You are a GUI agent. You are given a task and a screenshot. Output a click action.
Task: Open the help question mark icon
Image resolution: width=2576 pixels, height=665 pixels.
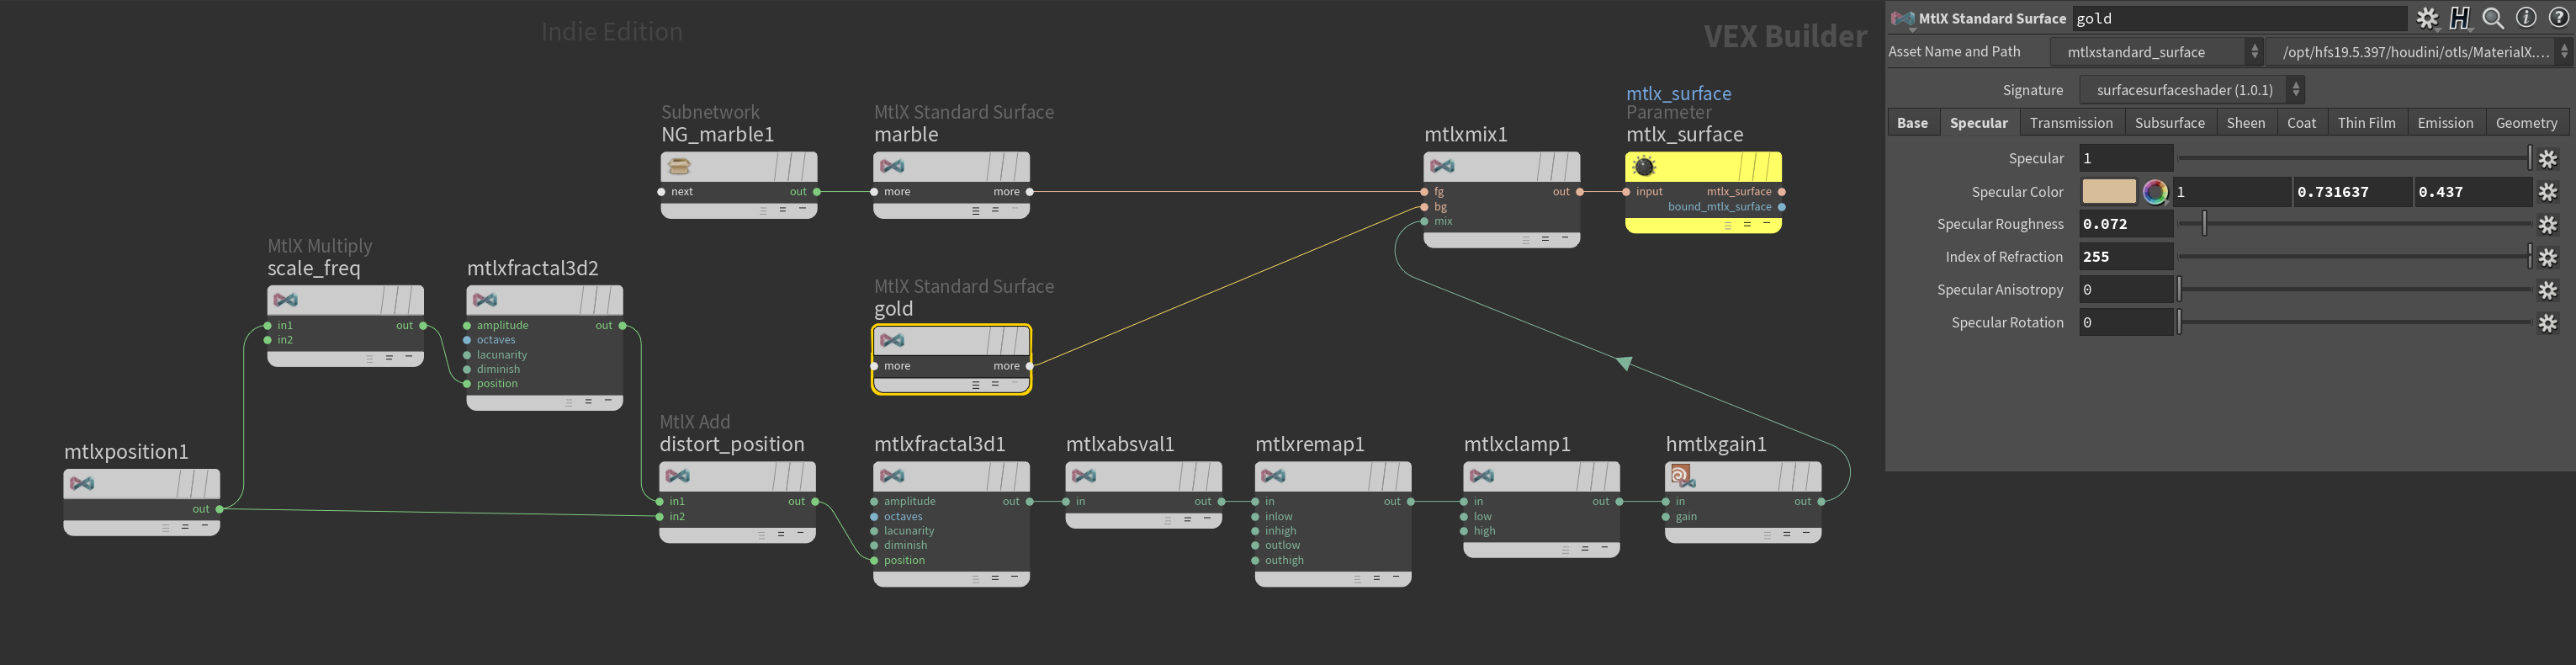pyautogui.click(x=2559, y=18)
